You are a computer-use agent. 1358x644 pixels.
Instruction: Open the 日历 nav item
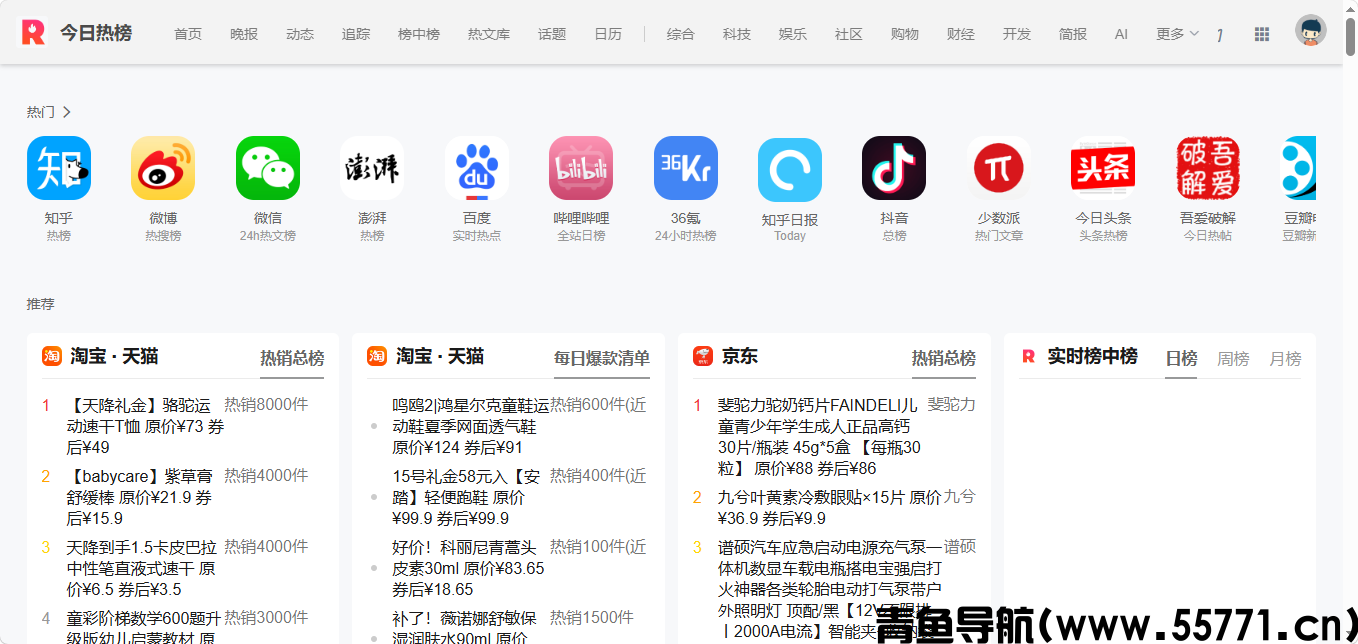(608, 34)
